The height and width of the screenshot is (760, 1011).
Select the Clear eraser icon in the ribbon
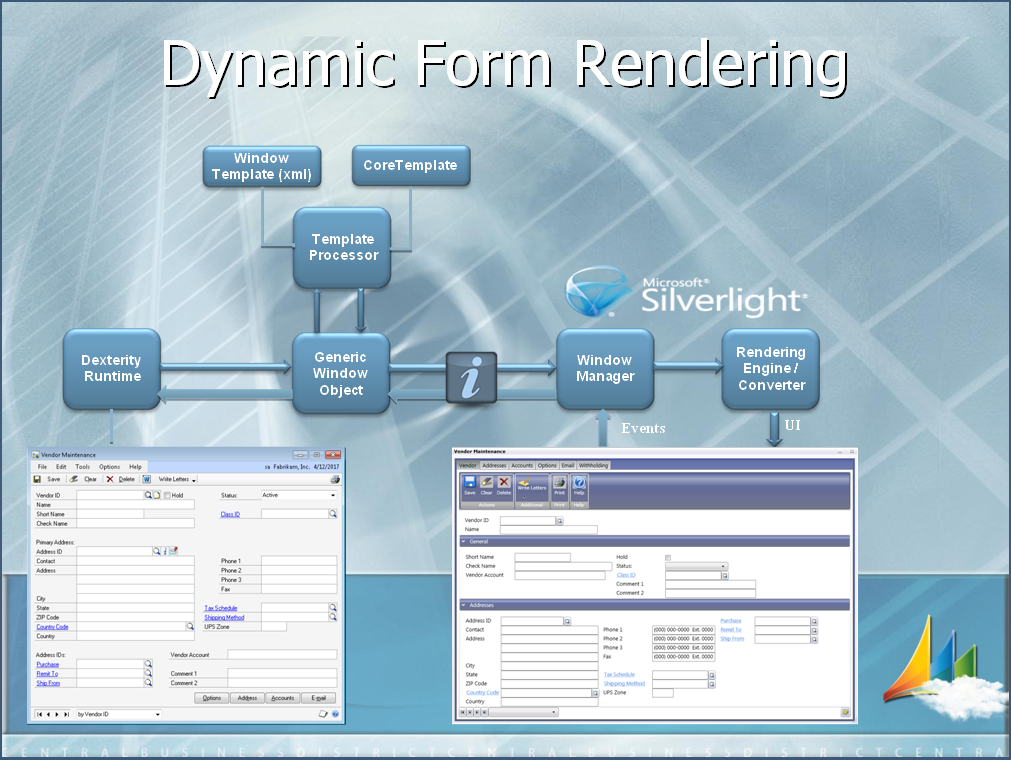pos(487,483)
